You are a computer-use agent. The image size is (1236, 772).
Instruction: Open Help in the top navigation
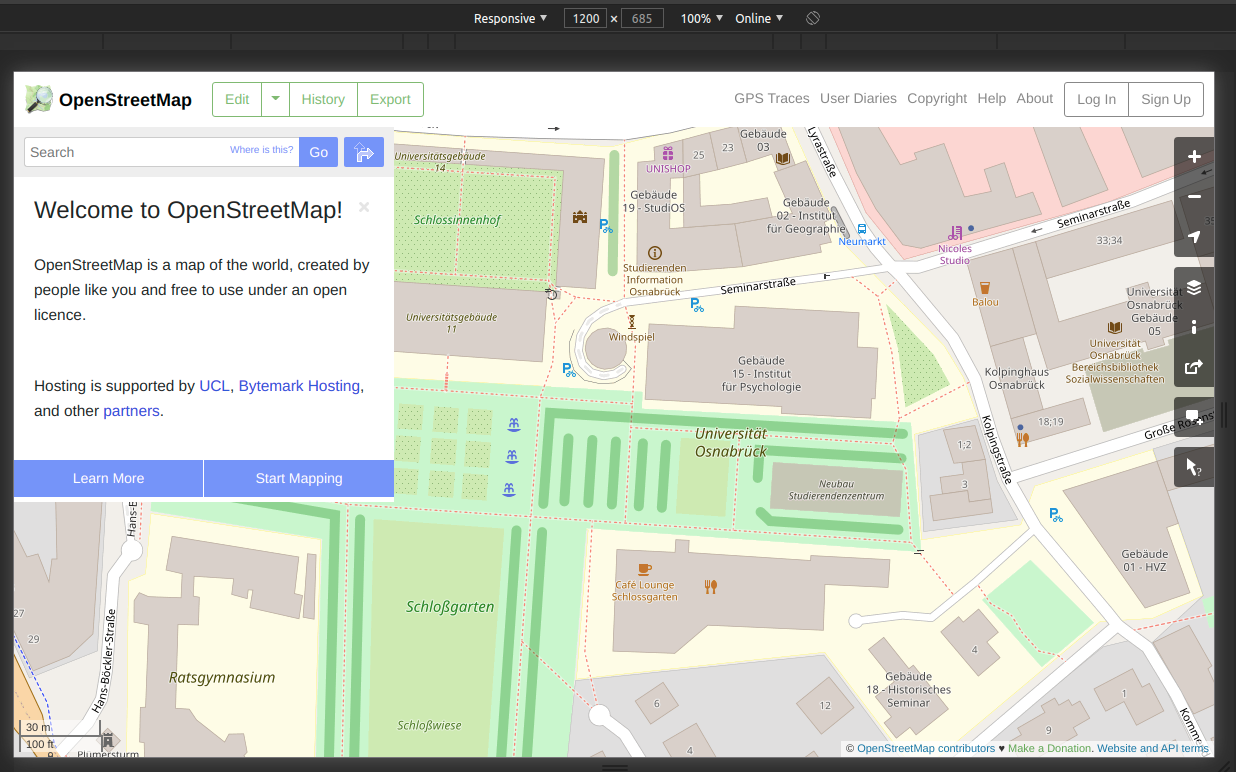coord(992,98)
